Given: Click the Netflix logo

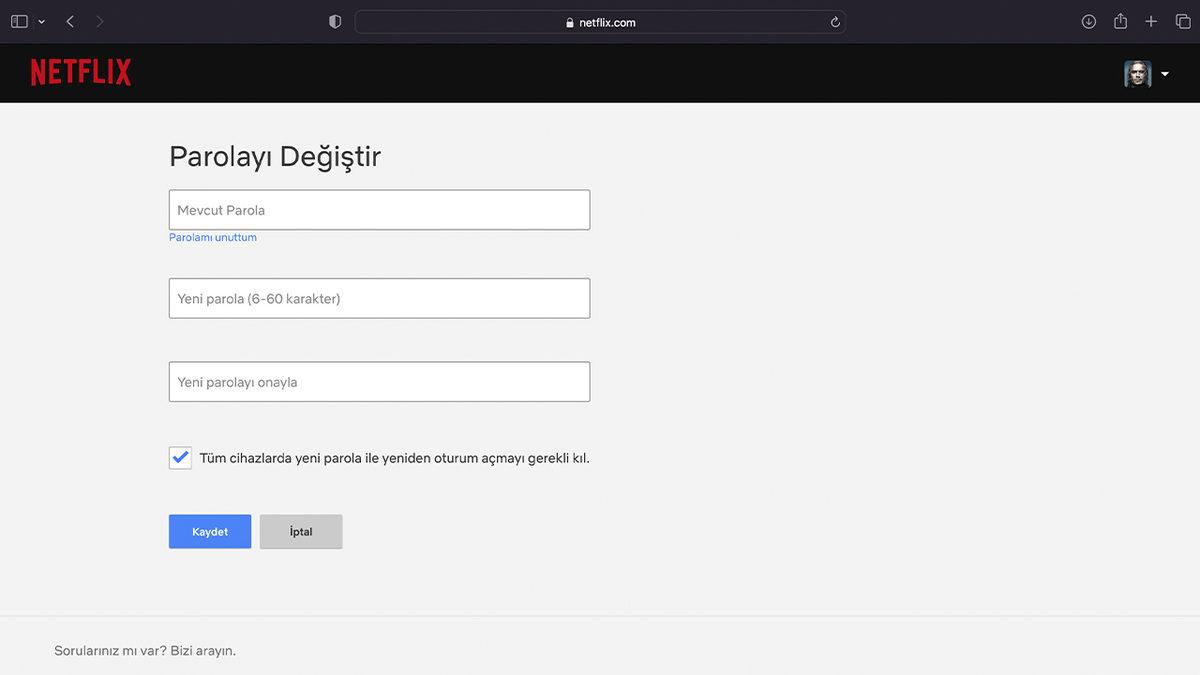Looking at the screenshot, I should (80, 72).
